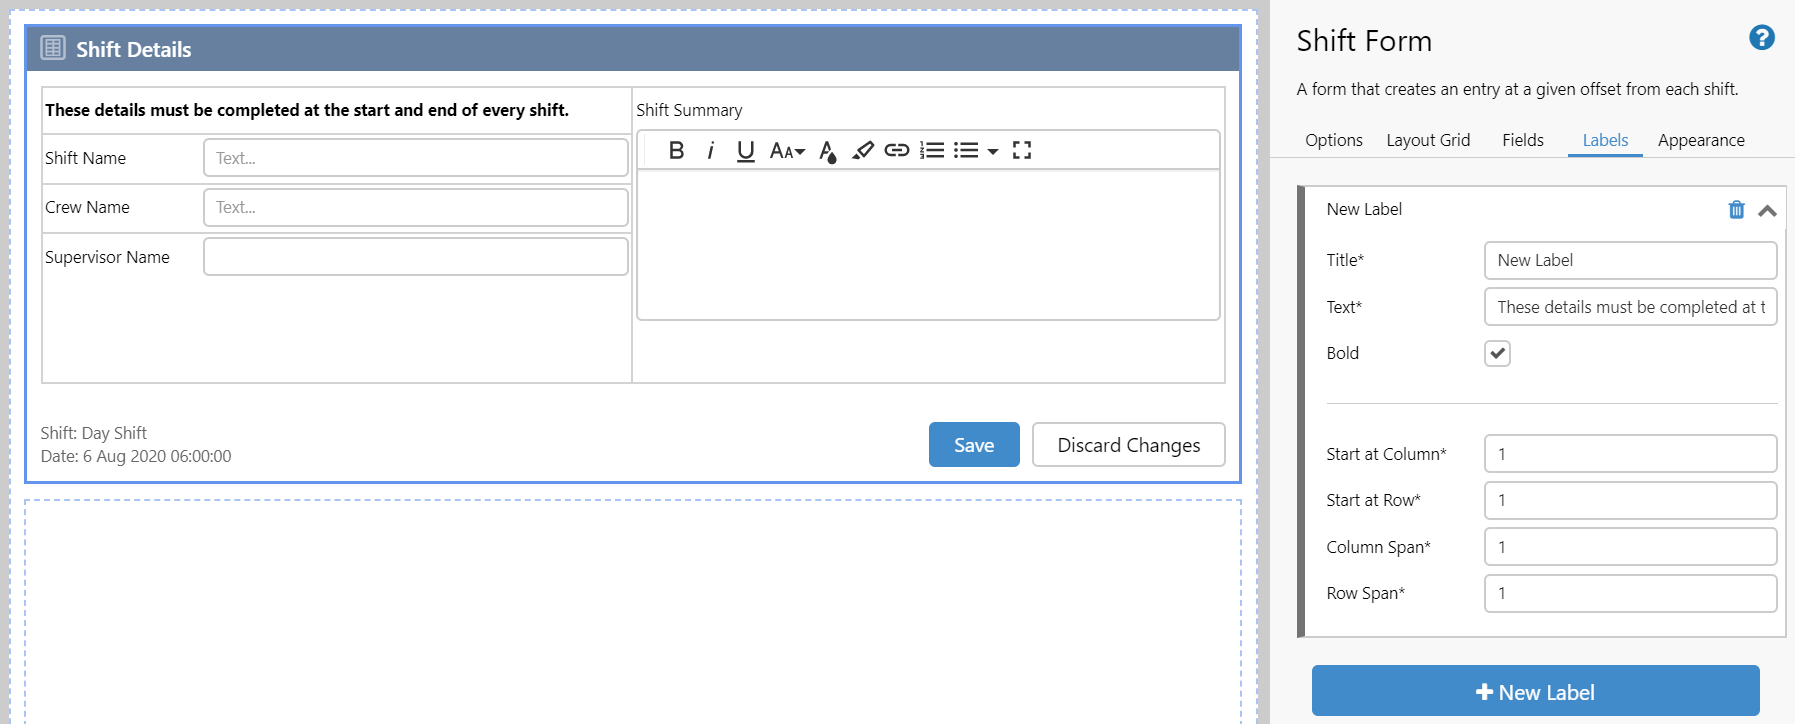Edit the label Title field
The image size is (1795, 724).
point(1630,260)
